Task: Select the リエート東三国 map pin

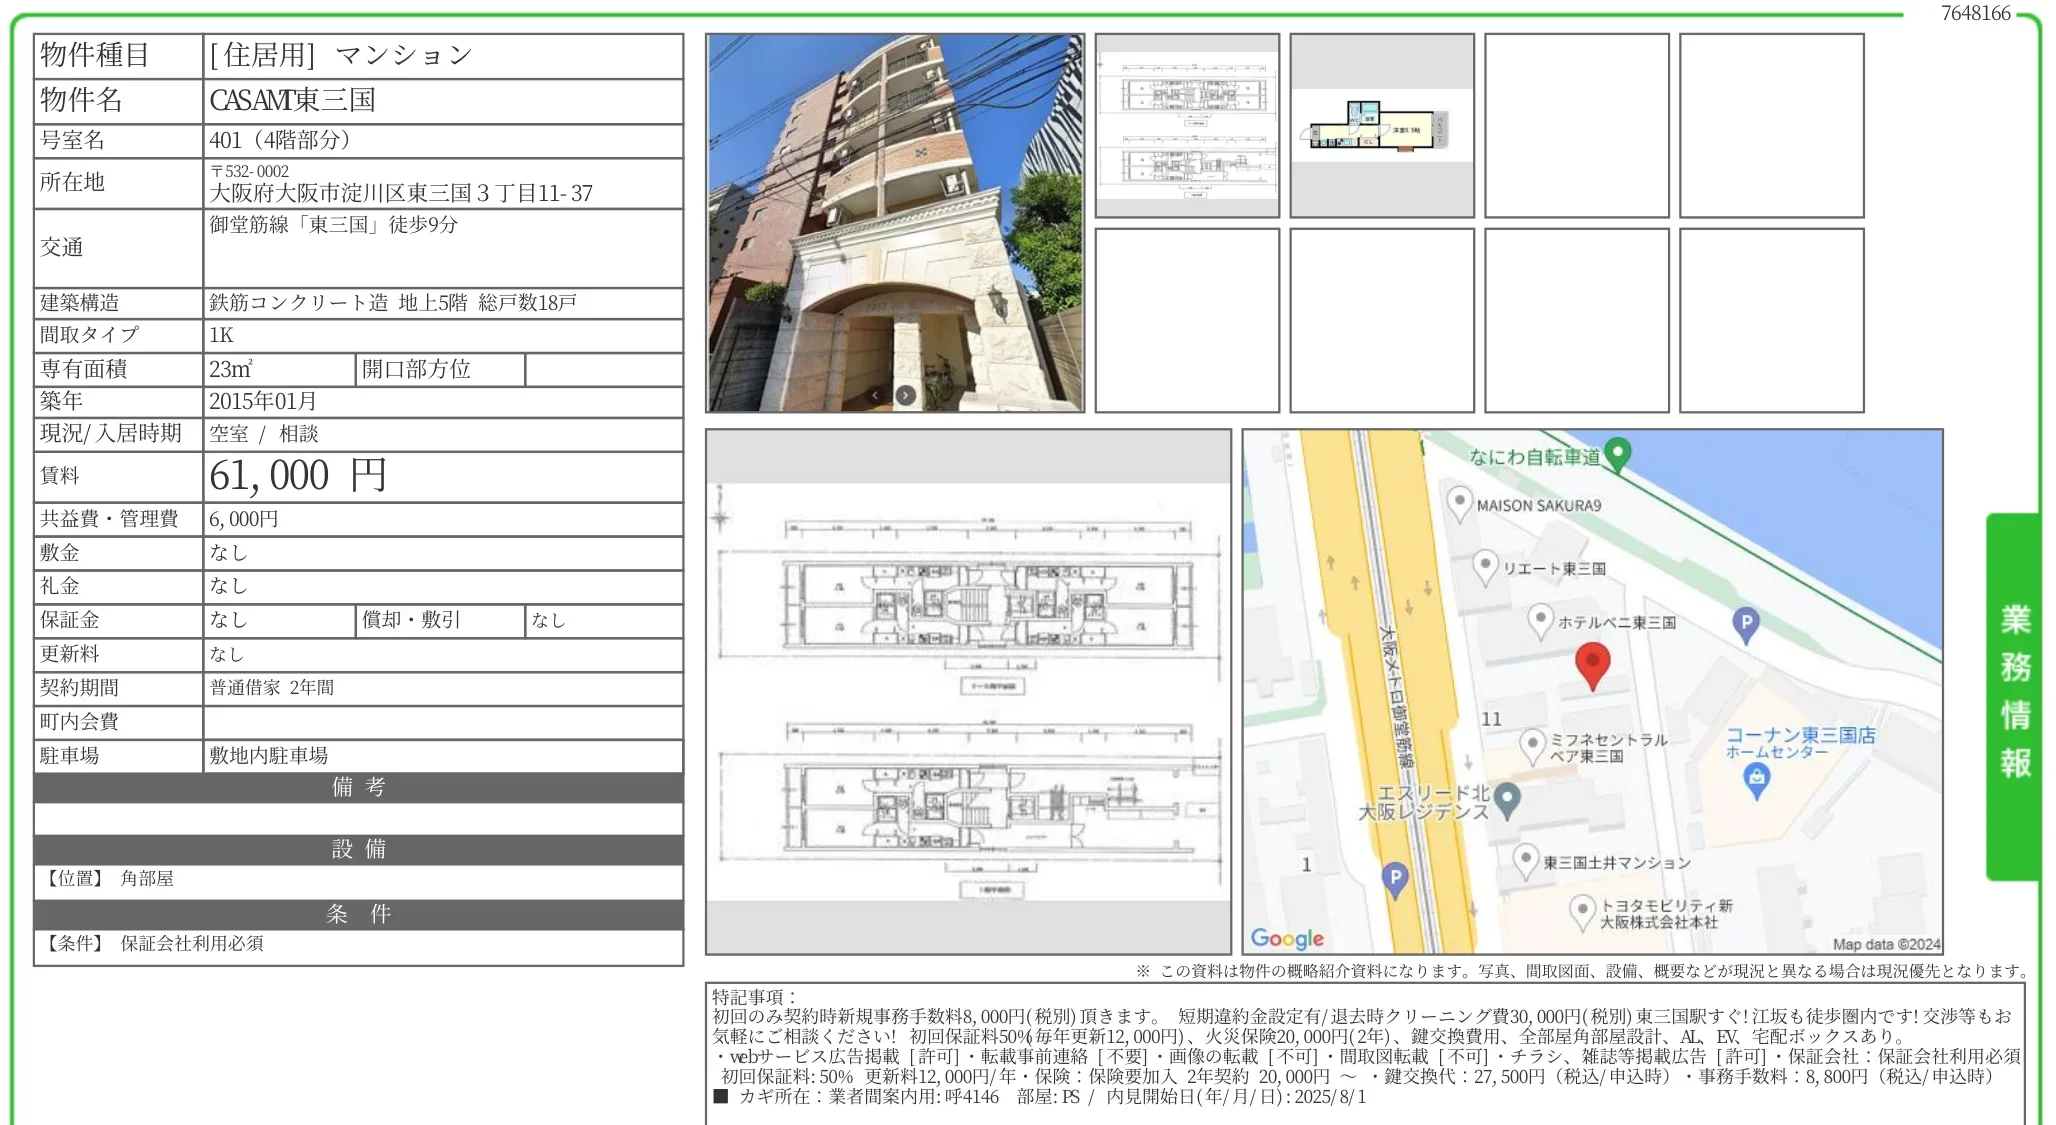Action: pyautogui.click(x=1485, y=566)
